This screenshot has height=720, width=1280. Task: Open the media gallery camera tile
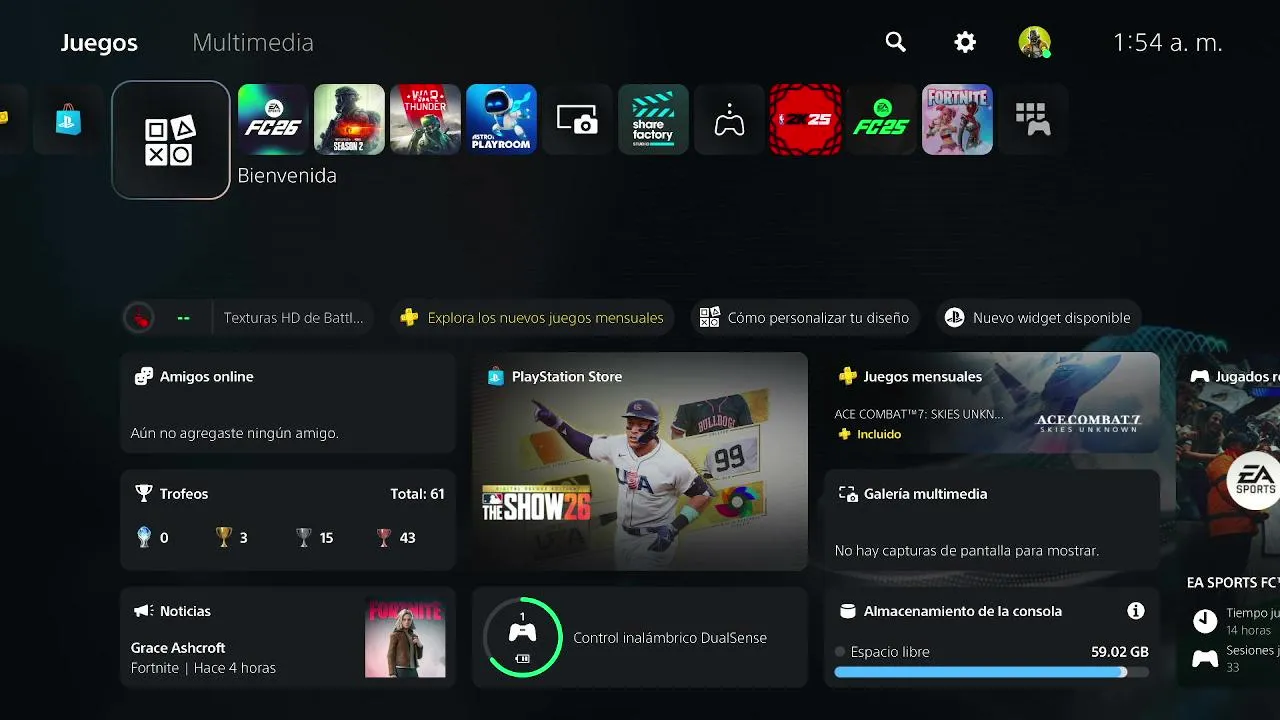577,119
